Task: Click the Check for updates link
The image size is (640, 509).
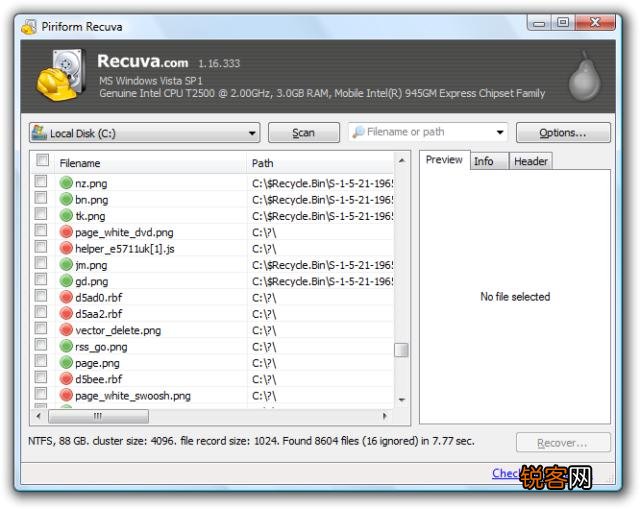Action: pyautogui.click(x=531, y=473)
